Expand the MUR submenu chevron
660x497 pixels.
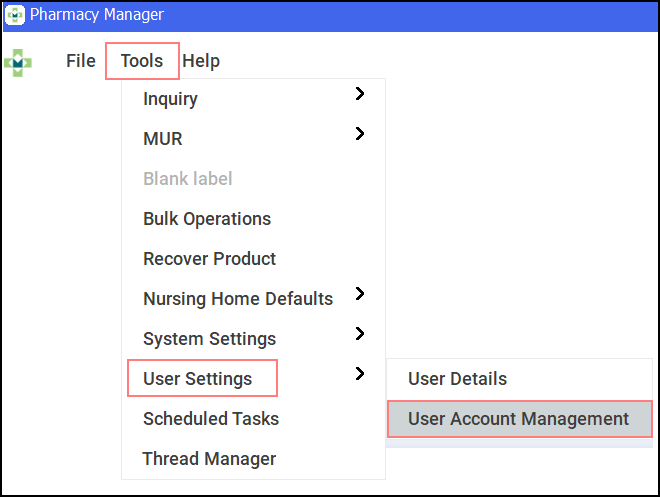point(360,134)
